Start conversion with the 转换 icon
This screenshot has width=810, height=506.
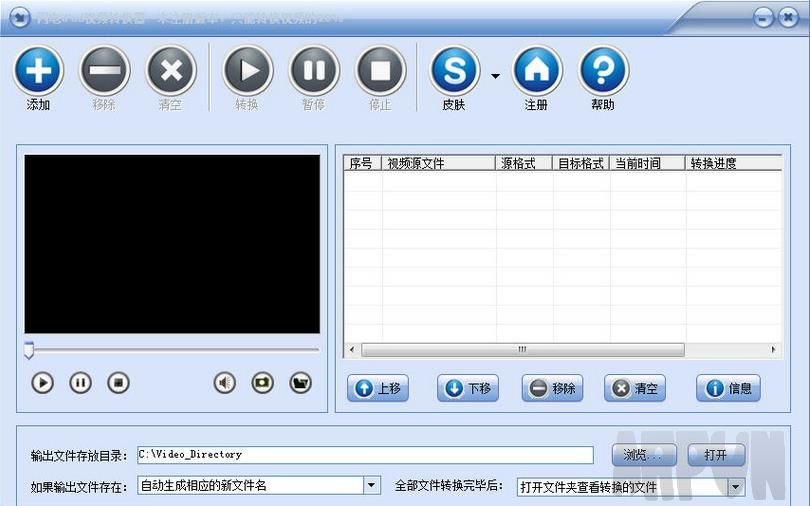(248, 70)
